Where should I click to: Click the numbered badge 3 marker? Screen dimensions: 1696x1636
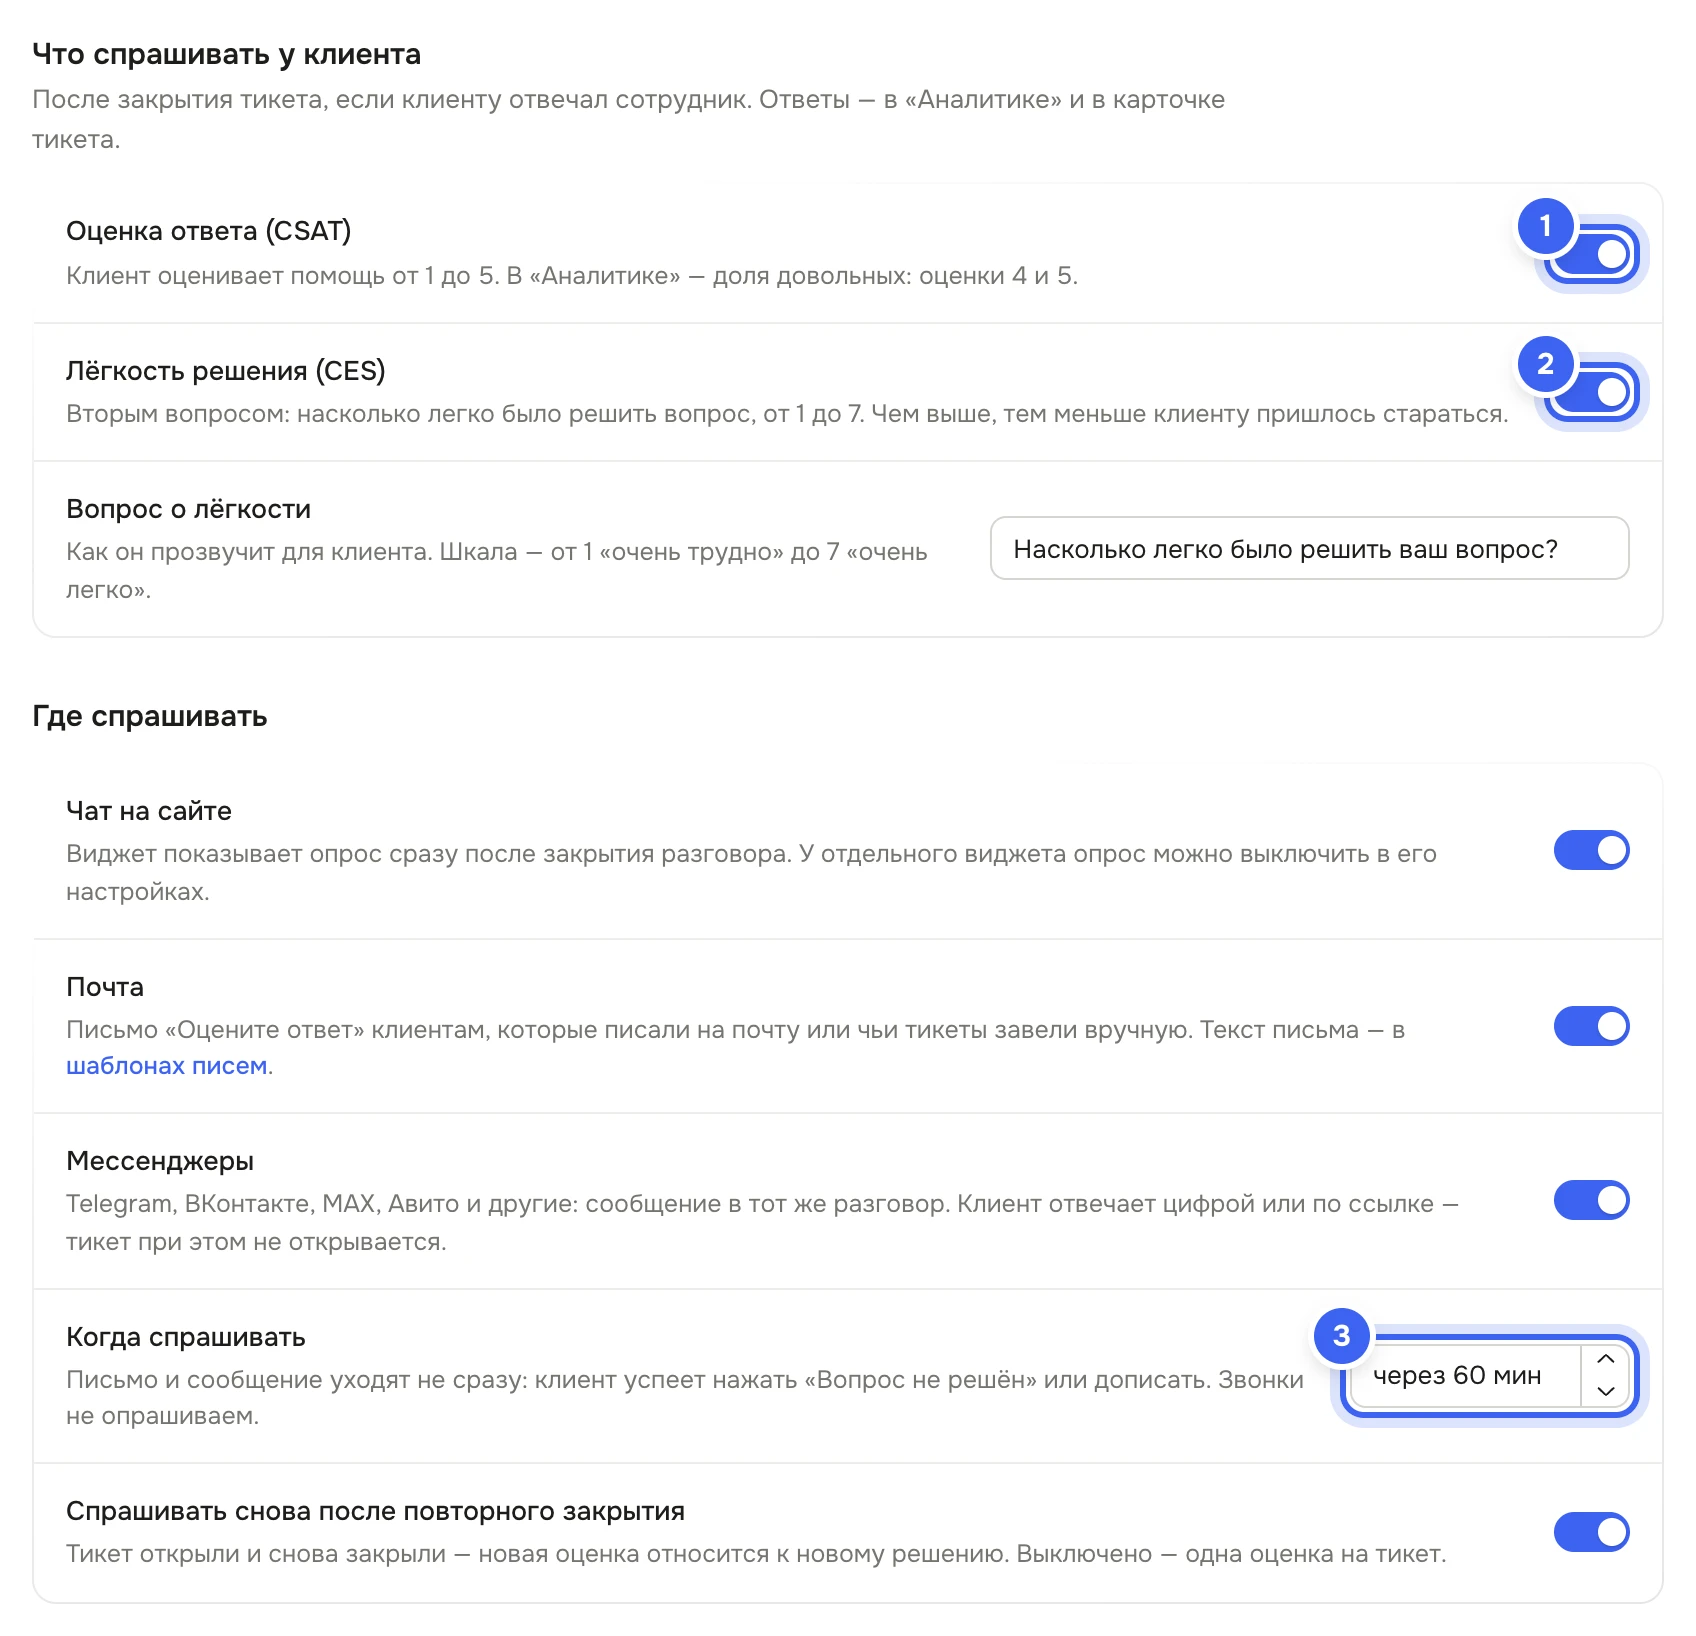pos(1341,1336)
